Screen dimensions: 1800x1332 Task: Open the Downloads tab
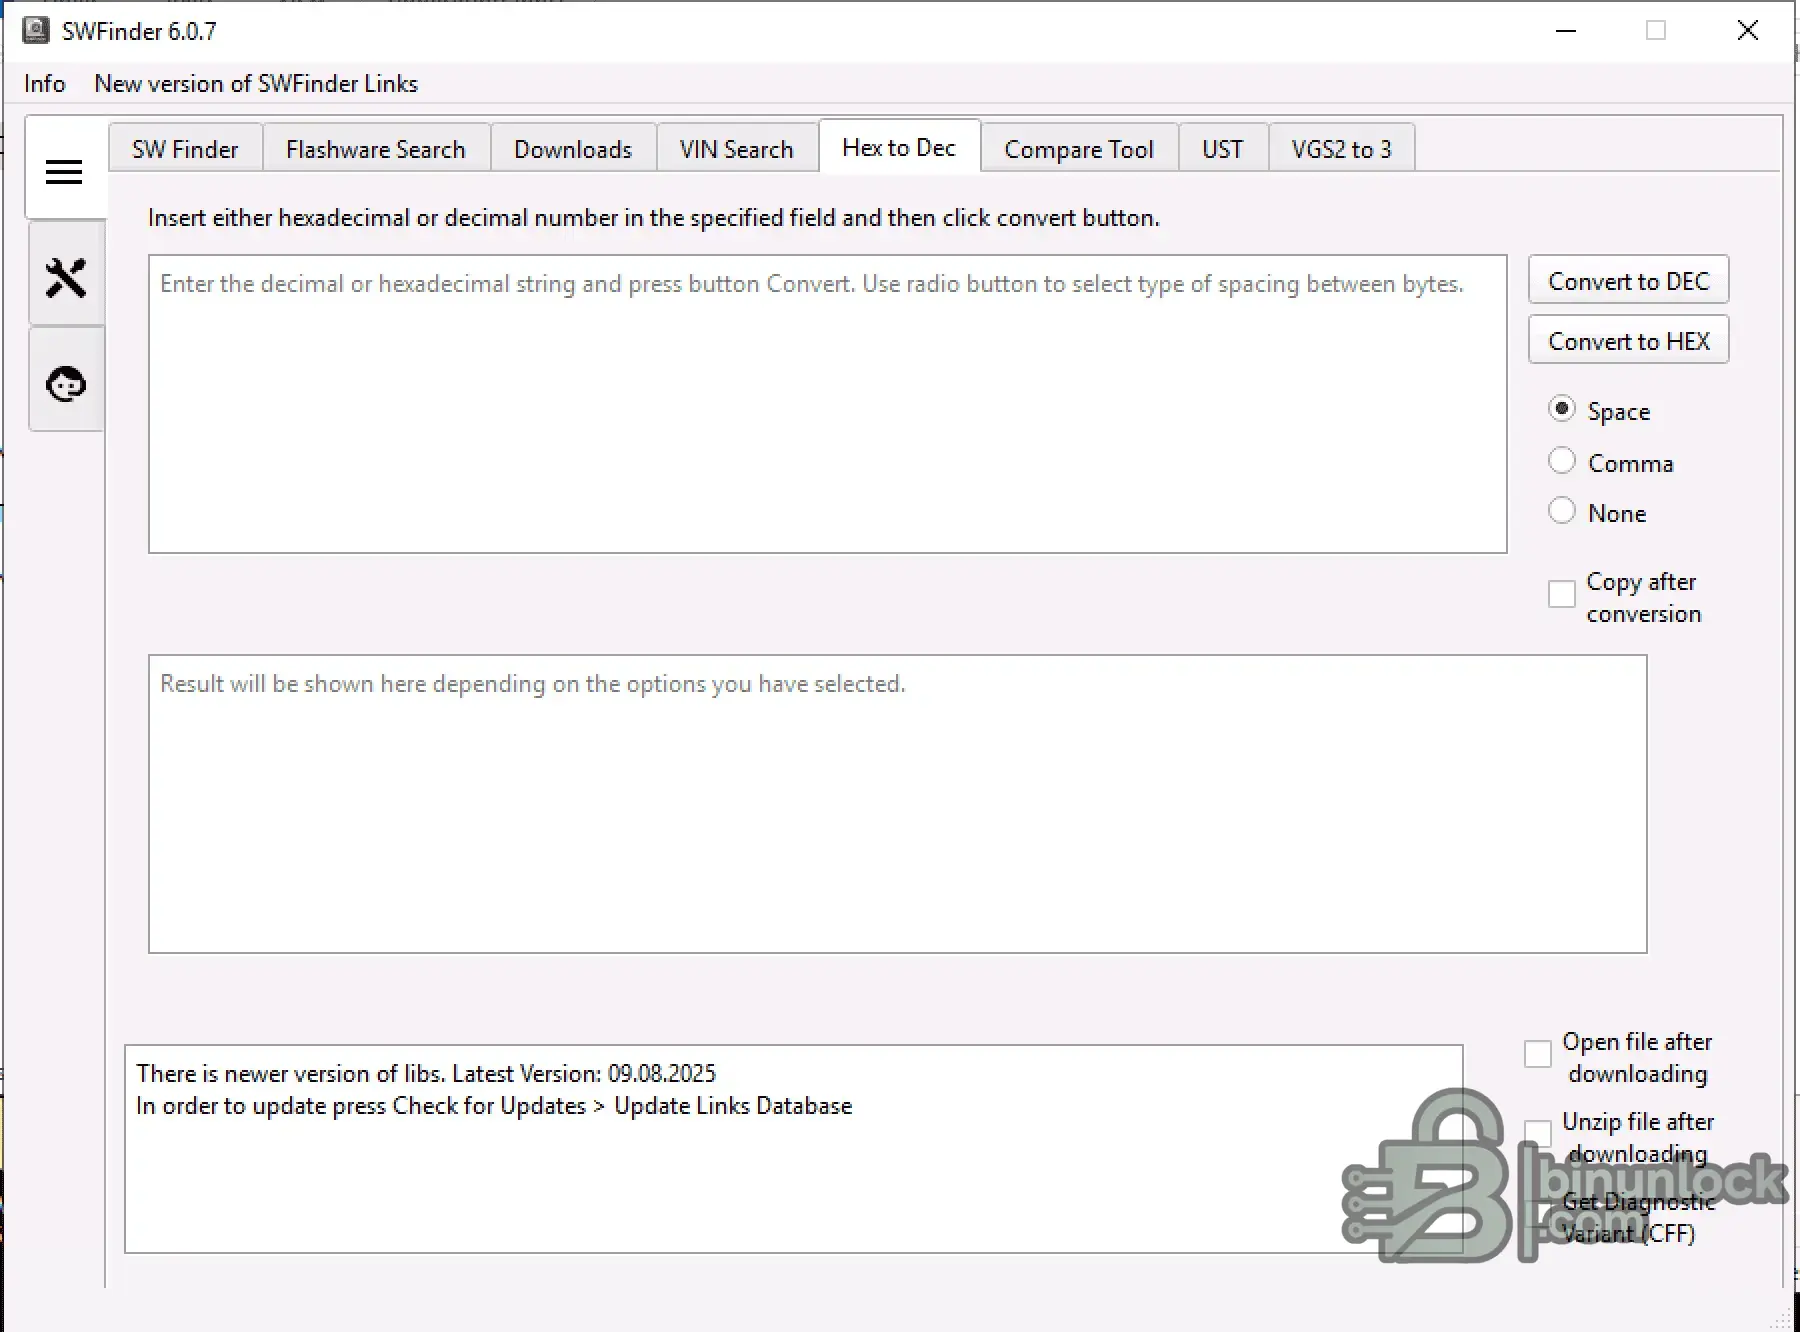click(573, 149)
